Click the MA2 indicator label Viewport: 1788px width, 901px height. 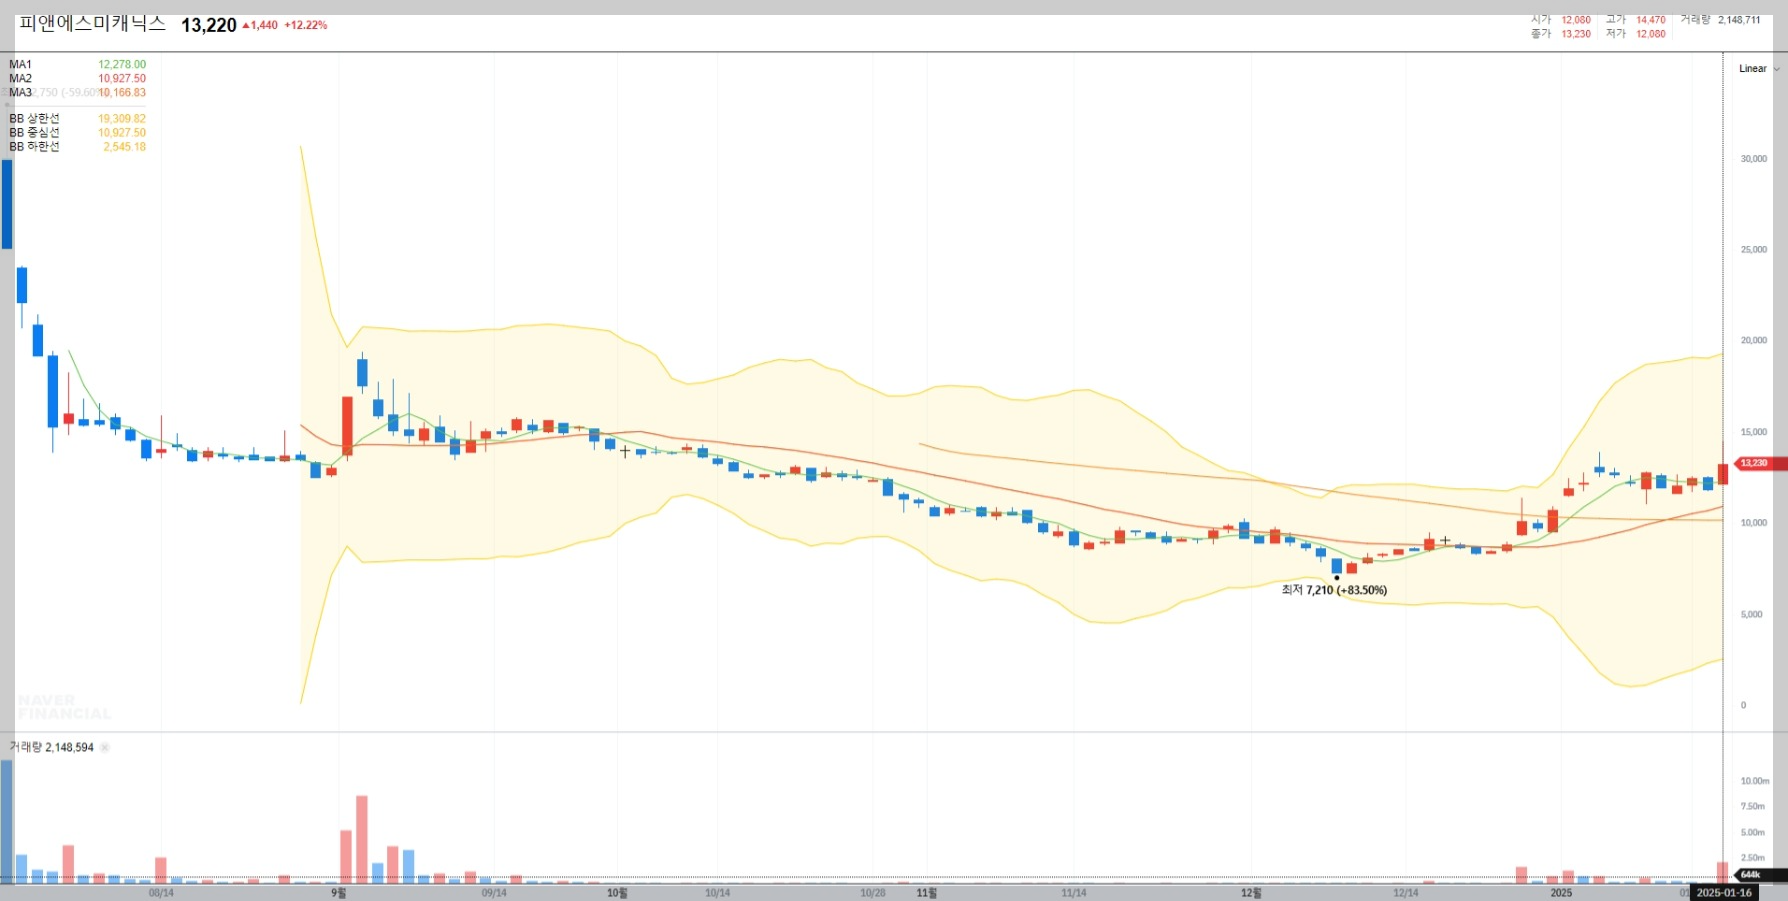click(x=20, y=78)
